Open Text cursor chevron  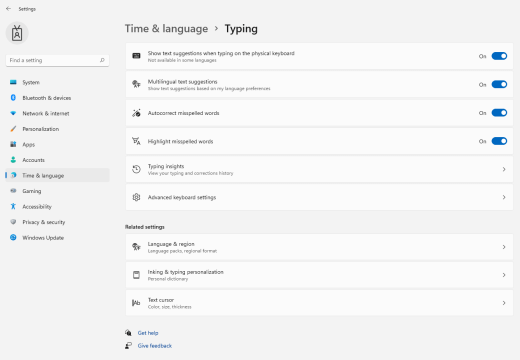(x=504, y=303)
